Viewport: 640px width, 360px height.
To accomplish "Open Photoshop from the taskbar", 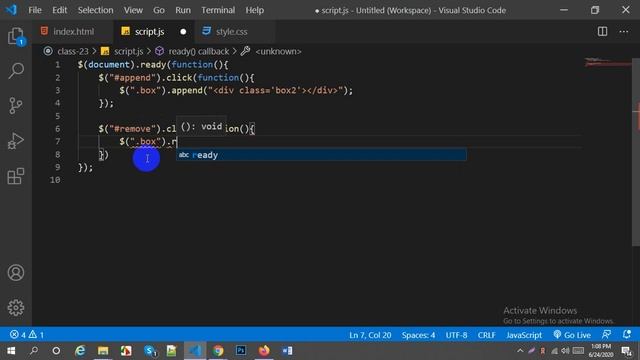I will pos(241,351).
